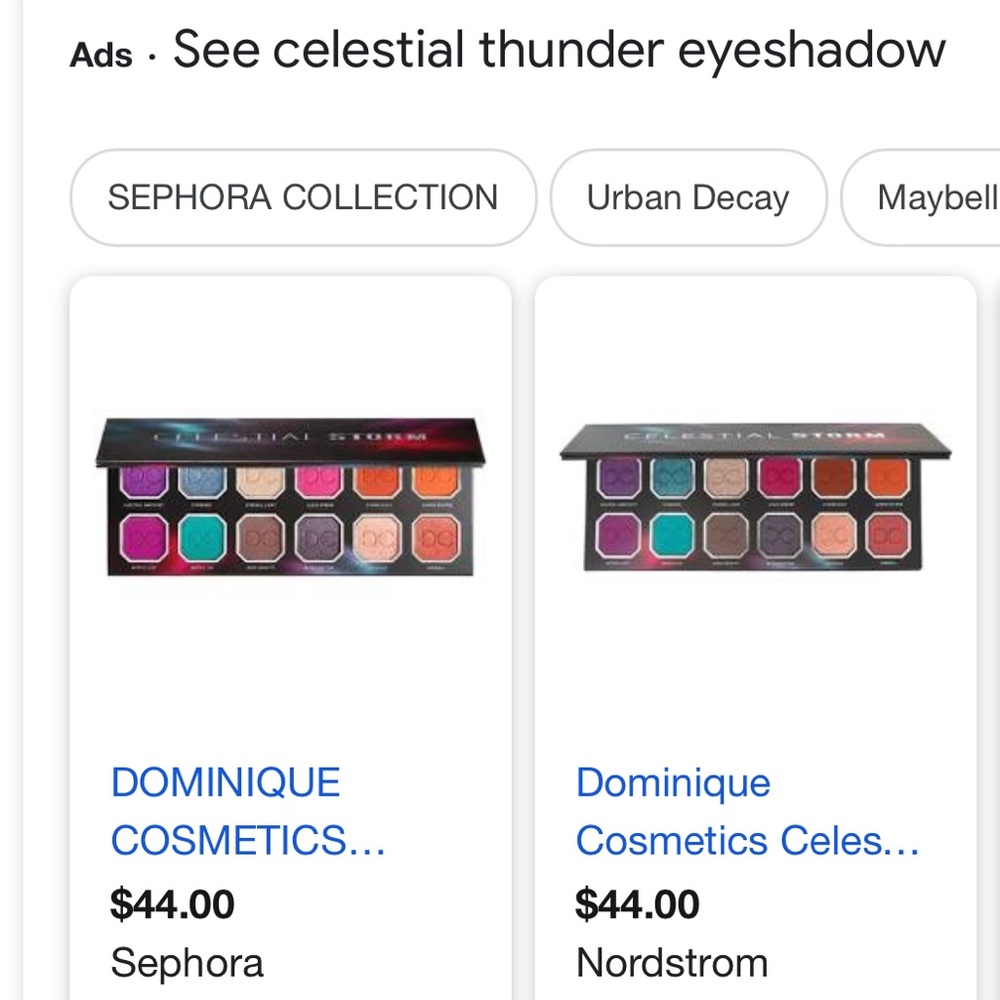
Task: Click the teal shade in Sephora palette
Action: [203, 538]
